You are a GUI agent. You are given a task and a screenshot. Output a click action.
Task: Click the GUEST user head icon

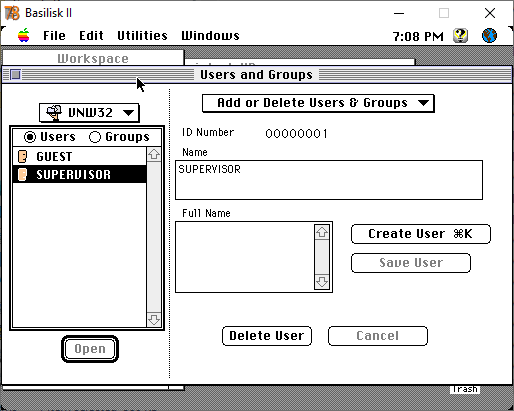(22, 156)
